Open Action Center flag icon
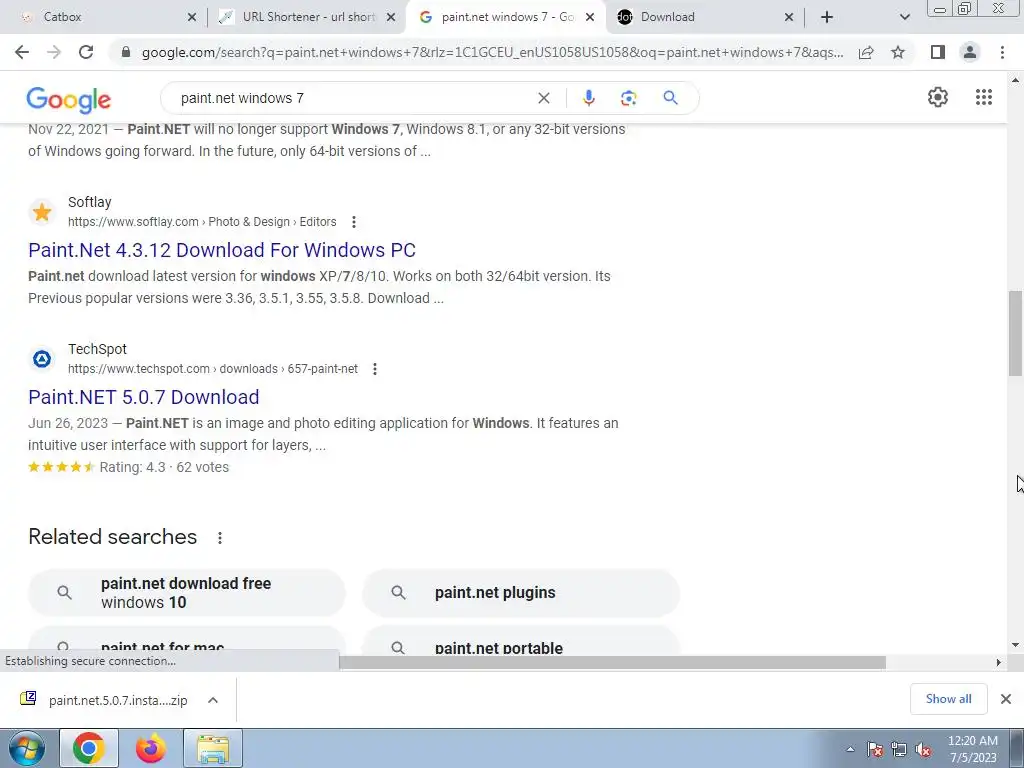The image size is (1024, 768). [875, 749]
